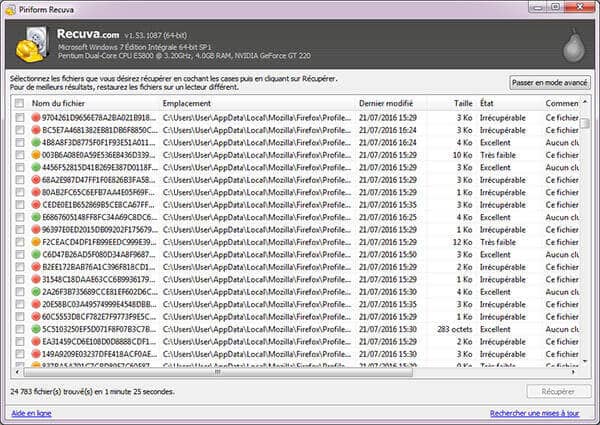Check the select-all checkbox in header row
Screen dimensions: 600x425
pos(20,103)
